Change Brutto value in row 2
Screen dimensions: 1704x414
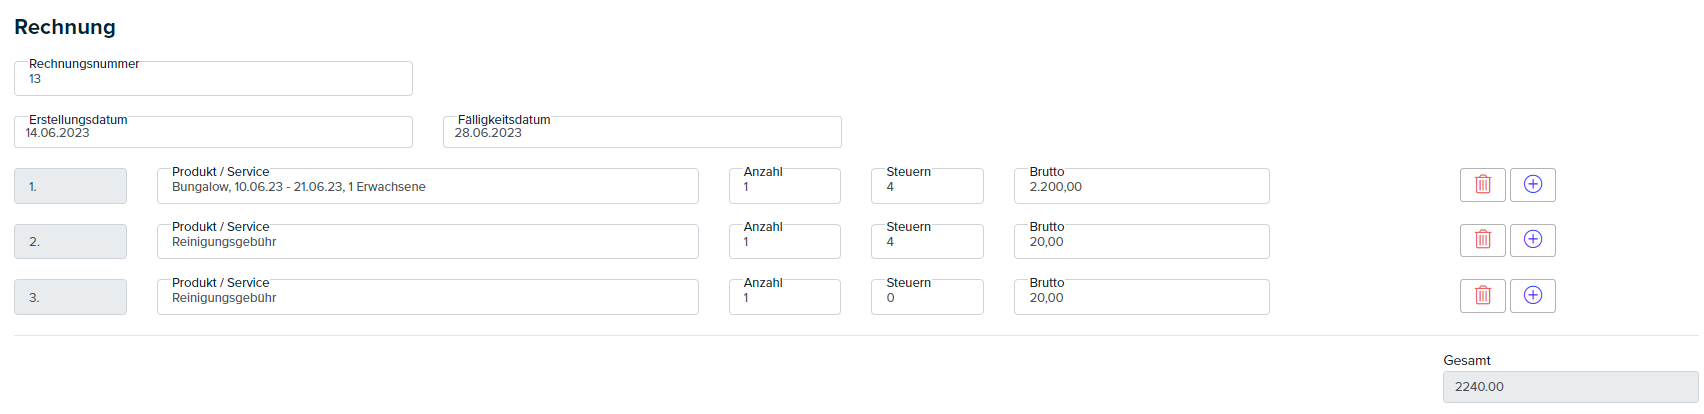tap(1142, 241)
